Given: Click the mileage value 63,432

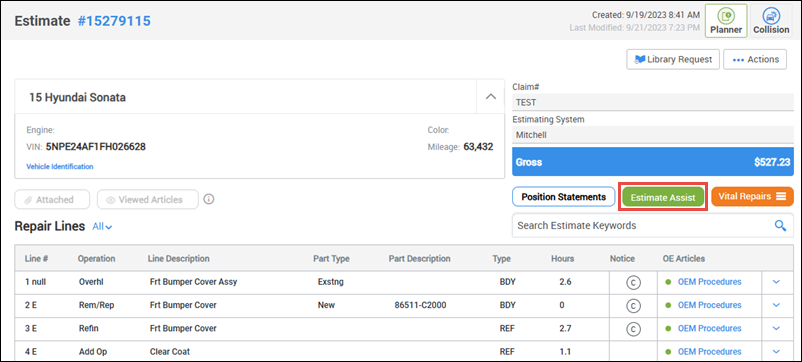Looking at the screenshot, I should [x=478, y=147].
